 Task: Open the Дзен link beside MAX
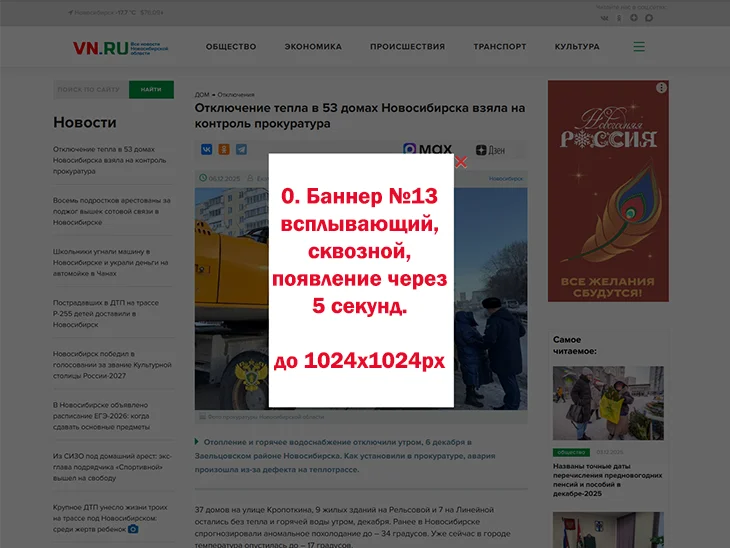pyautogui.click(x=490, y=150)
